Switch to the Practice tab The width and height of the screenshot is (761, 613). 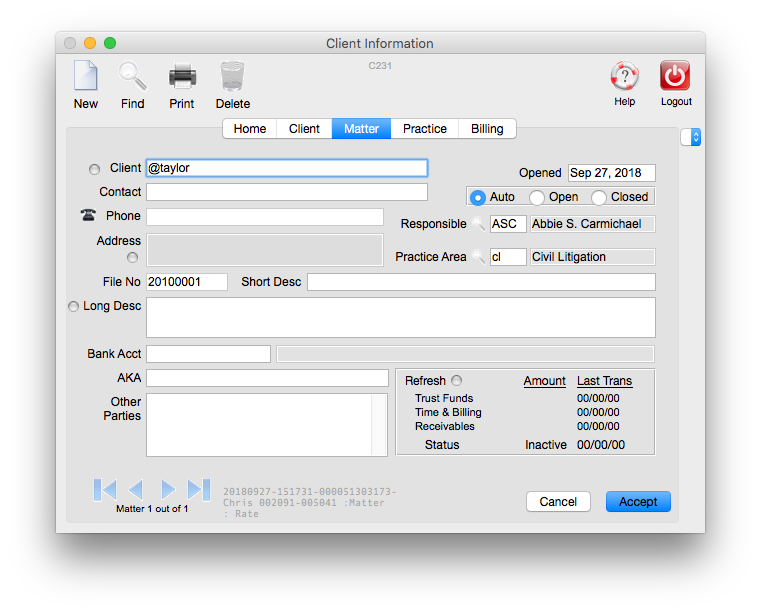(x=425, y=129)
